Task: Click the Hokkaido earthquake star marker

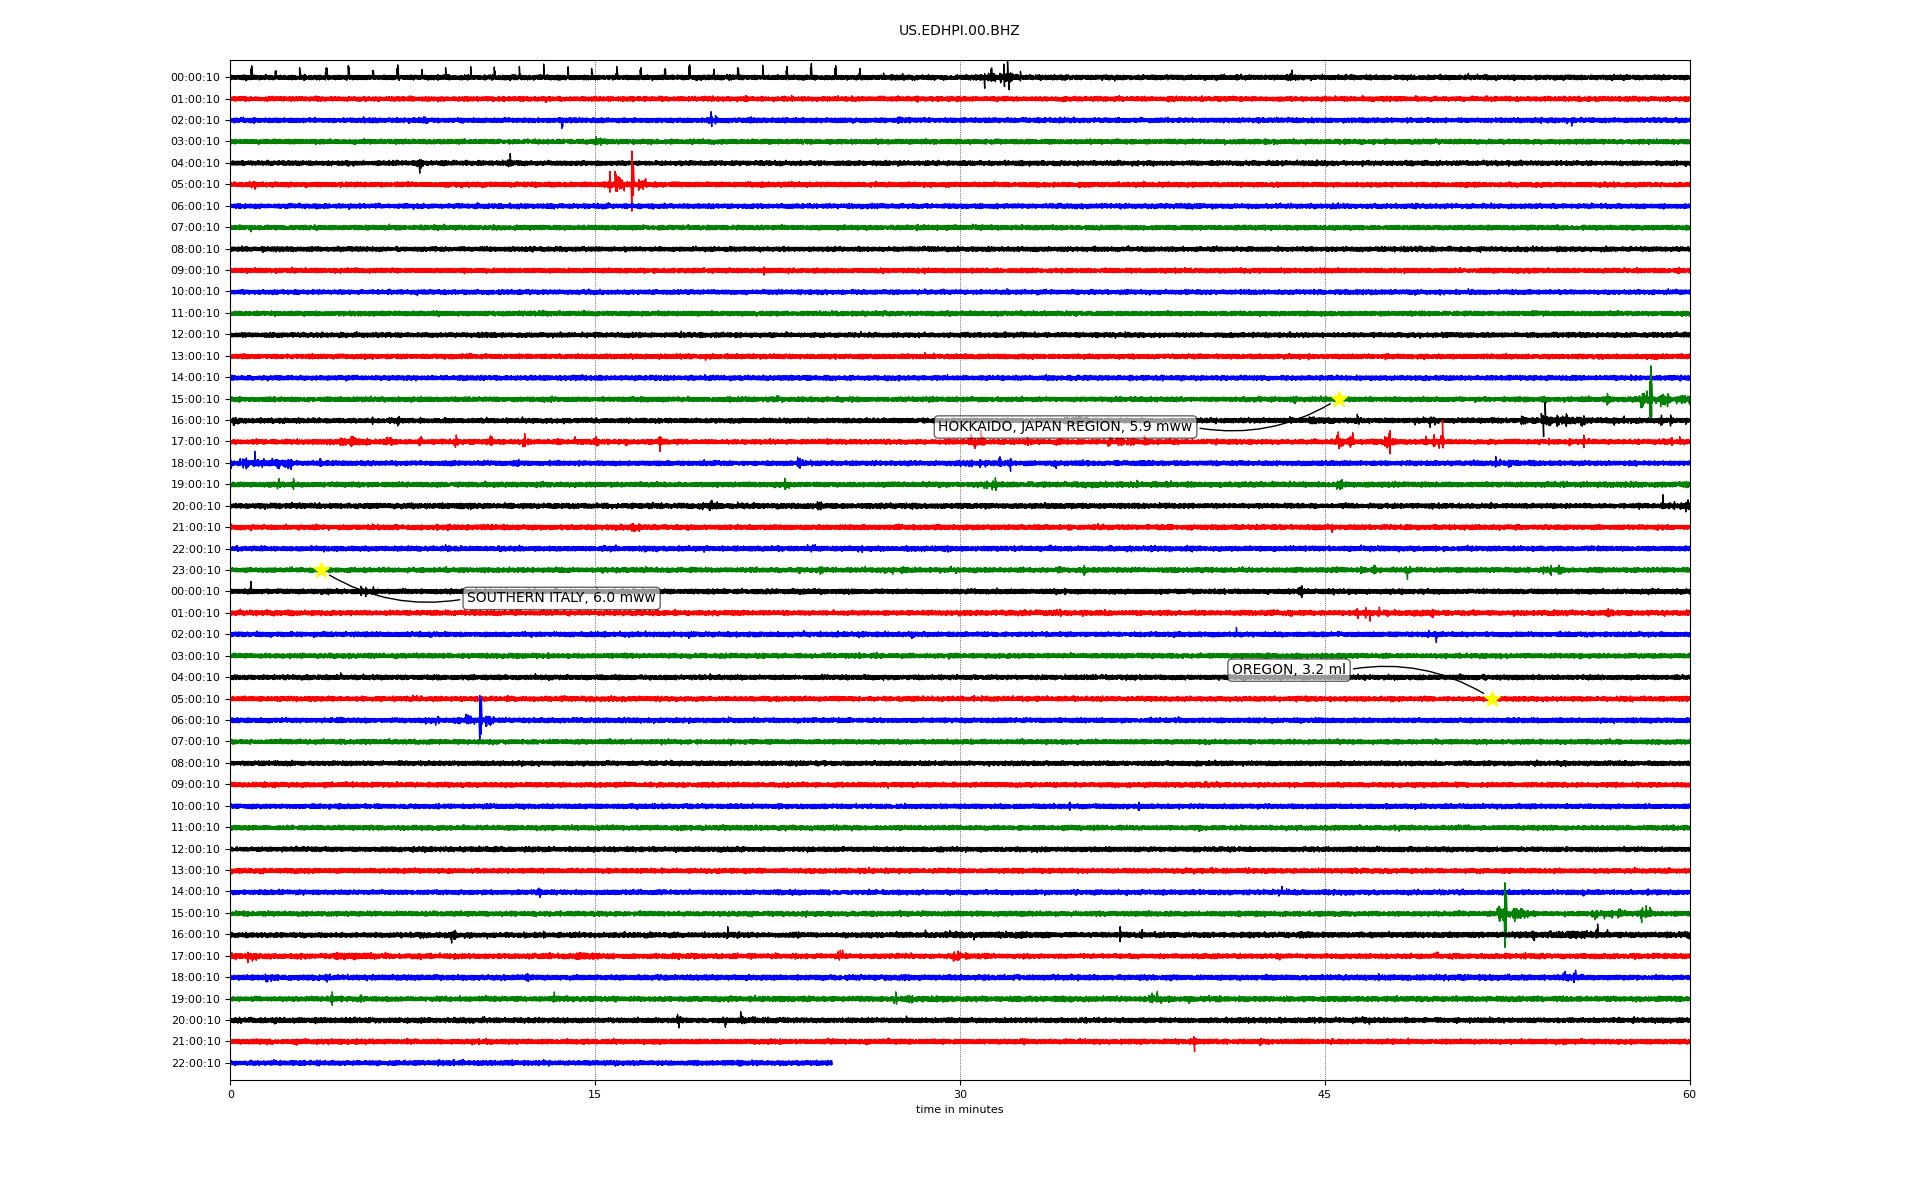Action: (x=1339, y=399)
